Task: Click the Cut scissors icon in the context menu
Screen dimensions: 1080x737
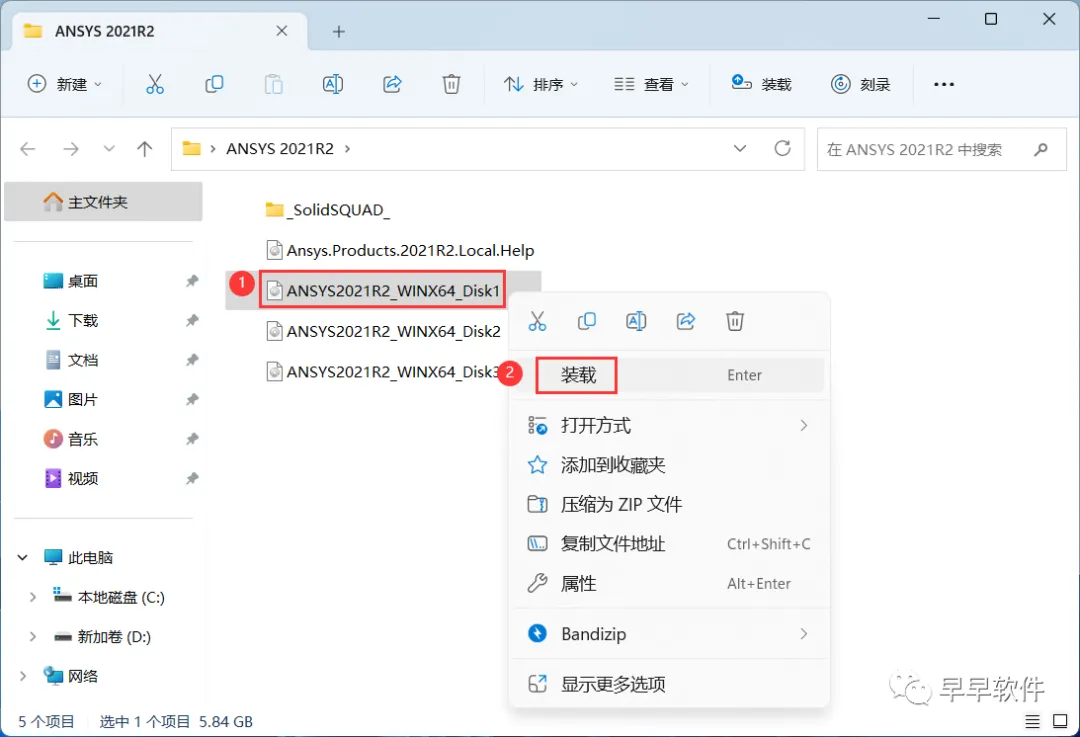Action: tap(537, 321)
